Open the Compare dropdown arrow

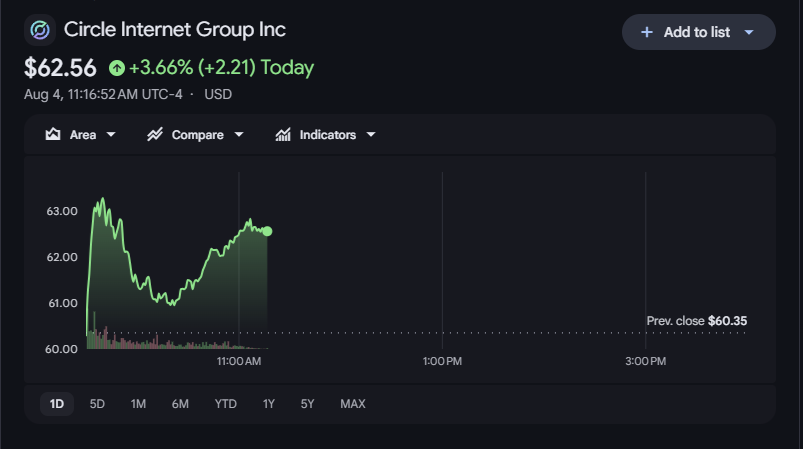pos(239,135)
